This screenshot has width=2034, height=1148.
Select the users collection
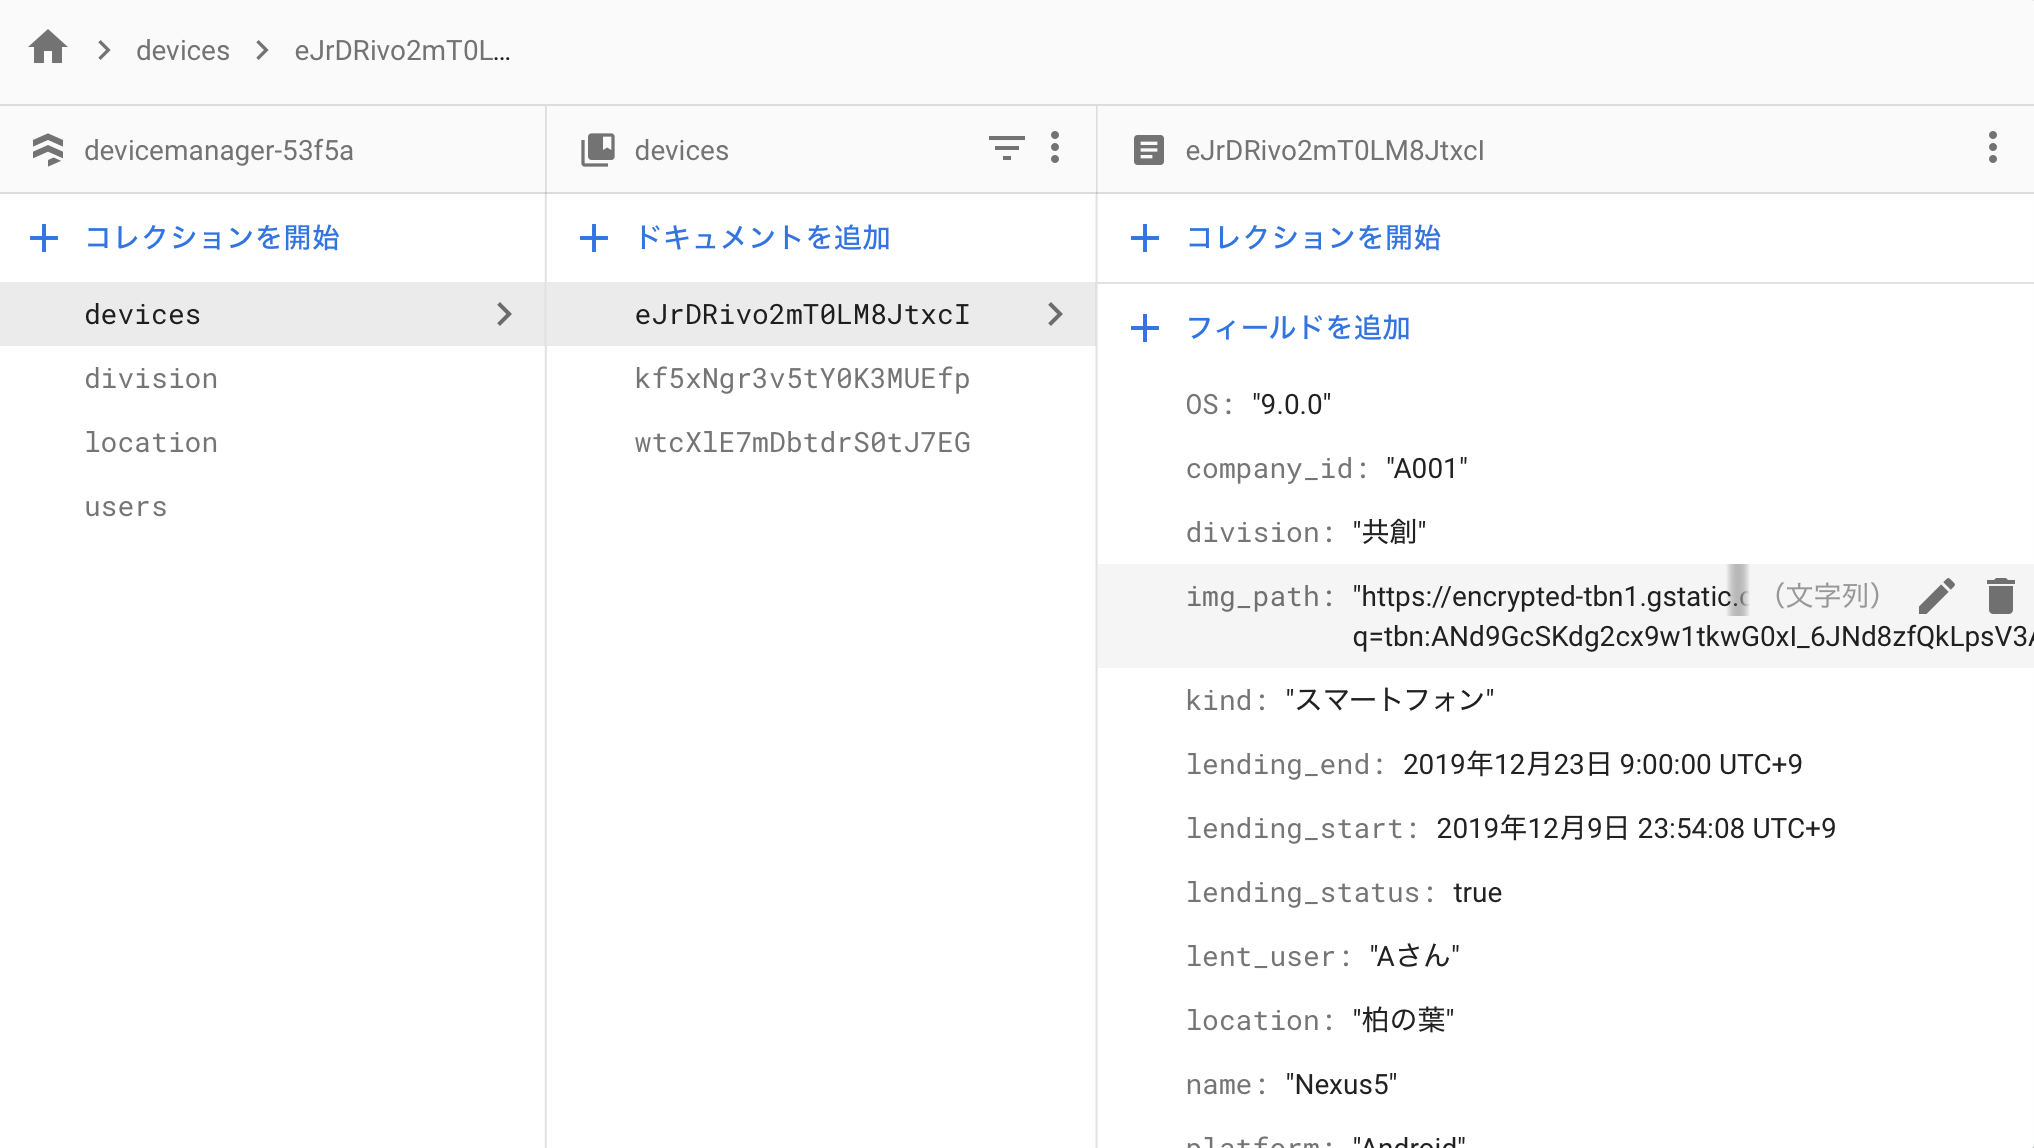click(126, 506)
